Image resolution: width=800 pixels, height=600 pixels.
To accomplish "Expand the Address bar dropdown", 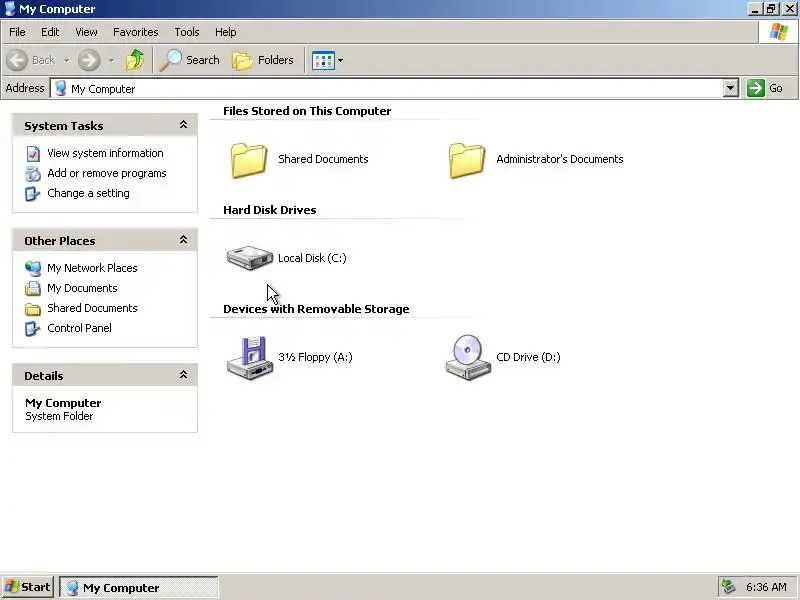I will click(731, 88).
